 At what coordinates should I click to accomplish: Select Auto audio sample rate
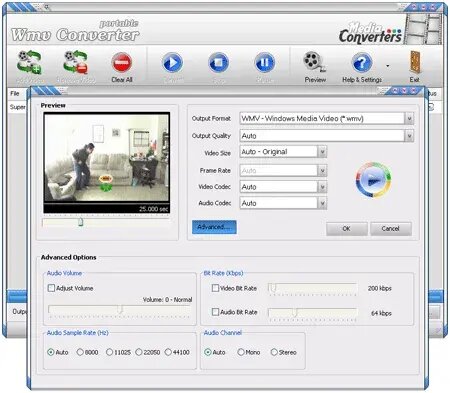(51, 352)
